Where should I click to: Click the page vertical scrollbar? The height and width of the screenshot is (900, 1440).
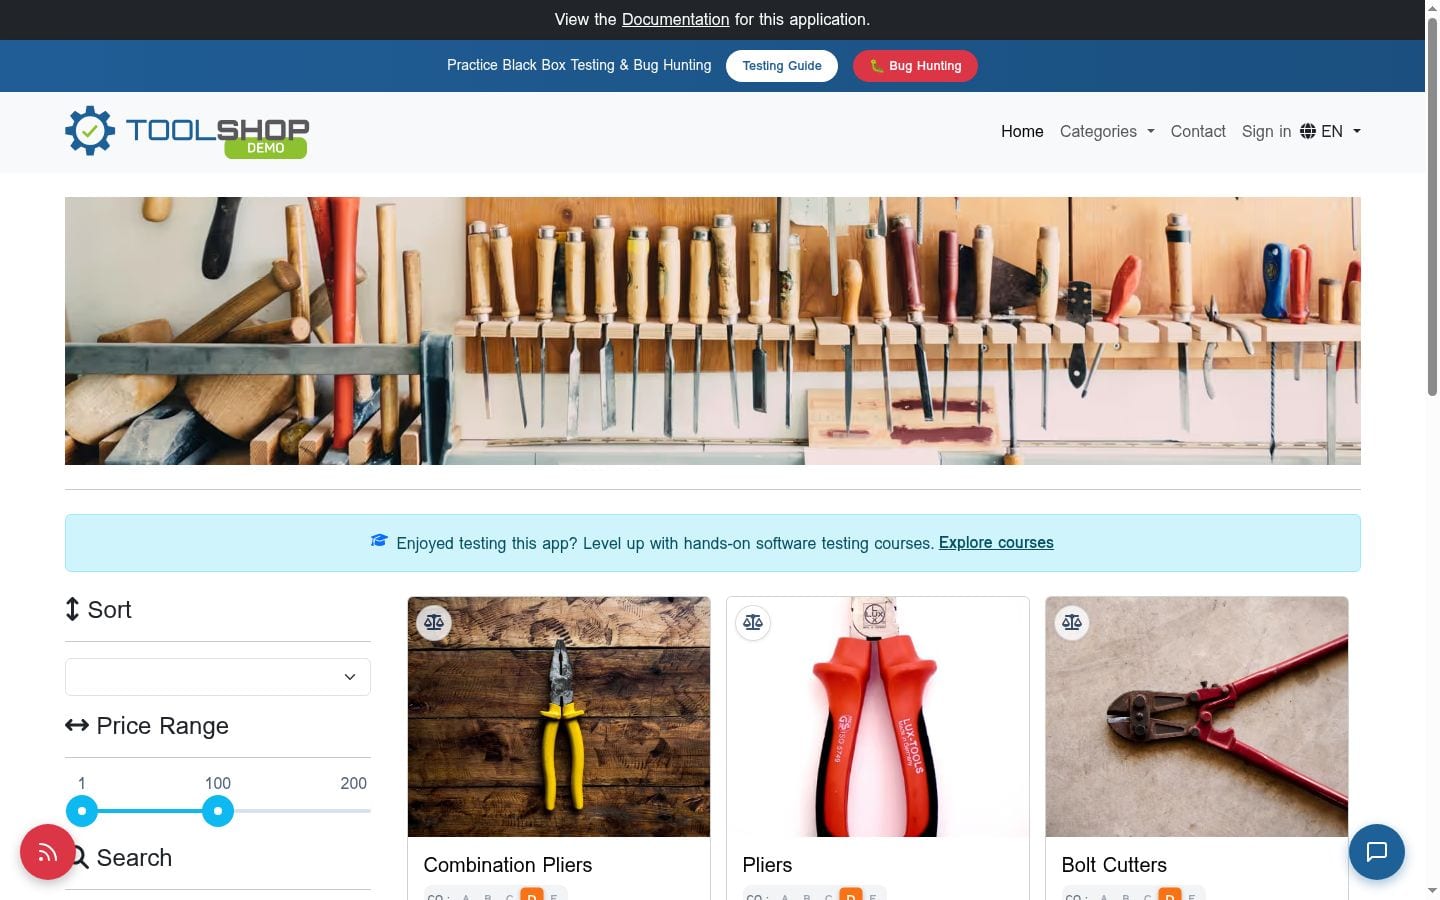tap(1432, 205)
